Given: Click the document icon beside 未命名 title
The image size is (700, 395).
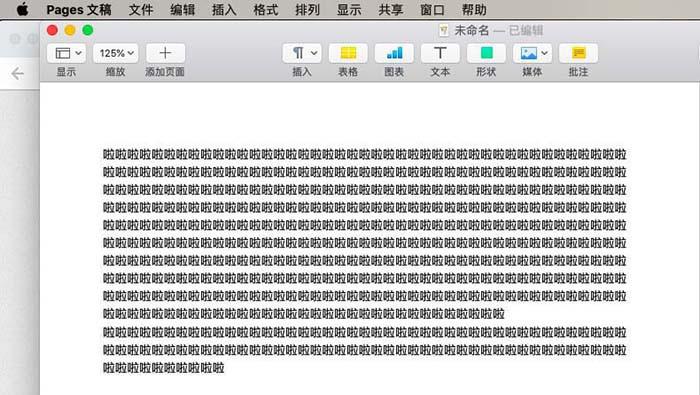Looking at the screenshot, I should 444,30.
